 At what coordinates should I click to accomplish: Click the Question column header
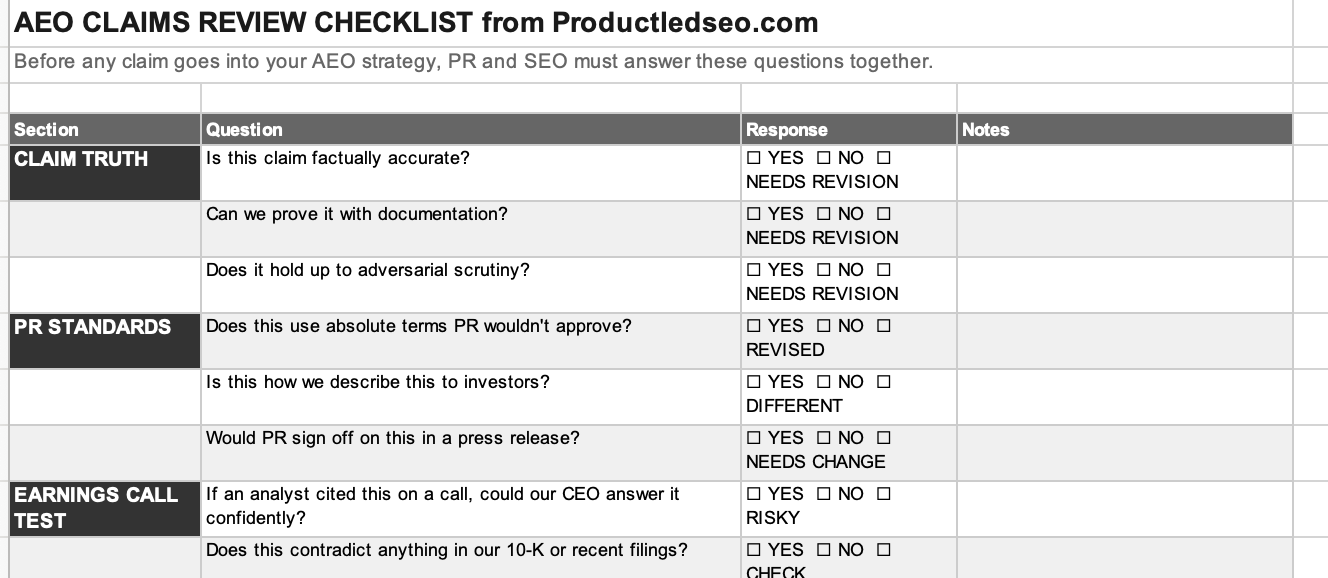tap(471, 129)
